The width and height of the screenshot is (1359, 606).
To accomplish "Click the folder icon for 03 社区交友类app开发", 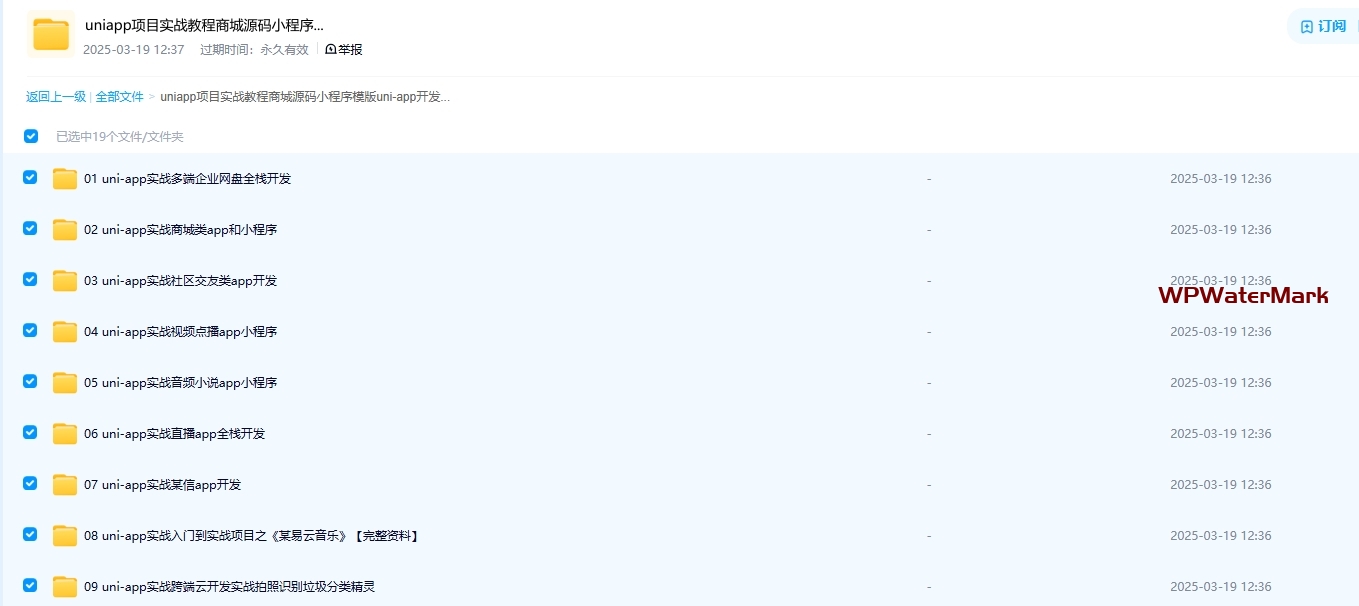I will pos(65,281).
